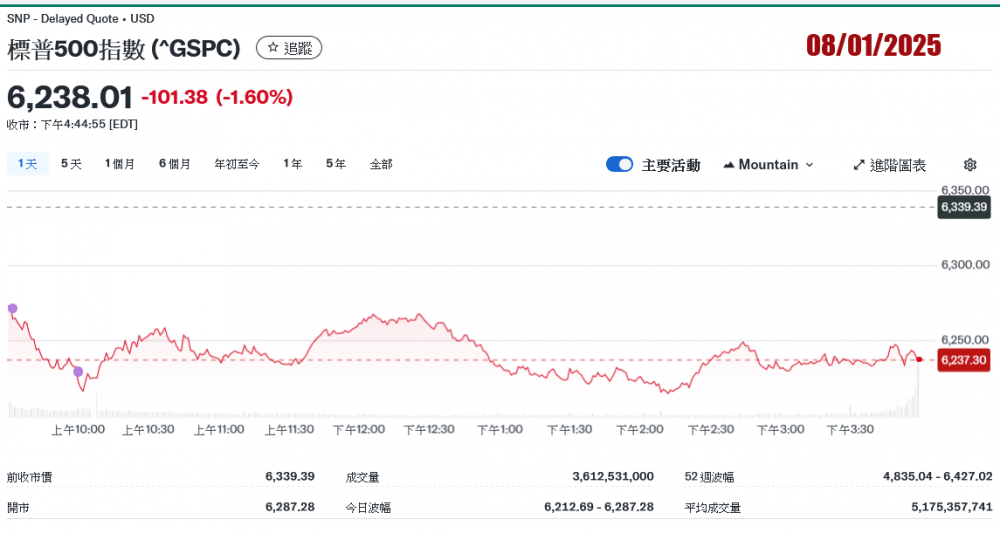1000x533 pixels.
Task: Open chart settings via gear icon
Action: click(x=969, y=165)
